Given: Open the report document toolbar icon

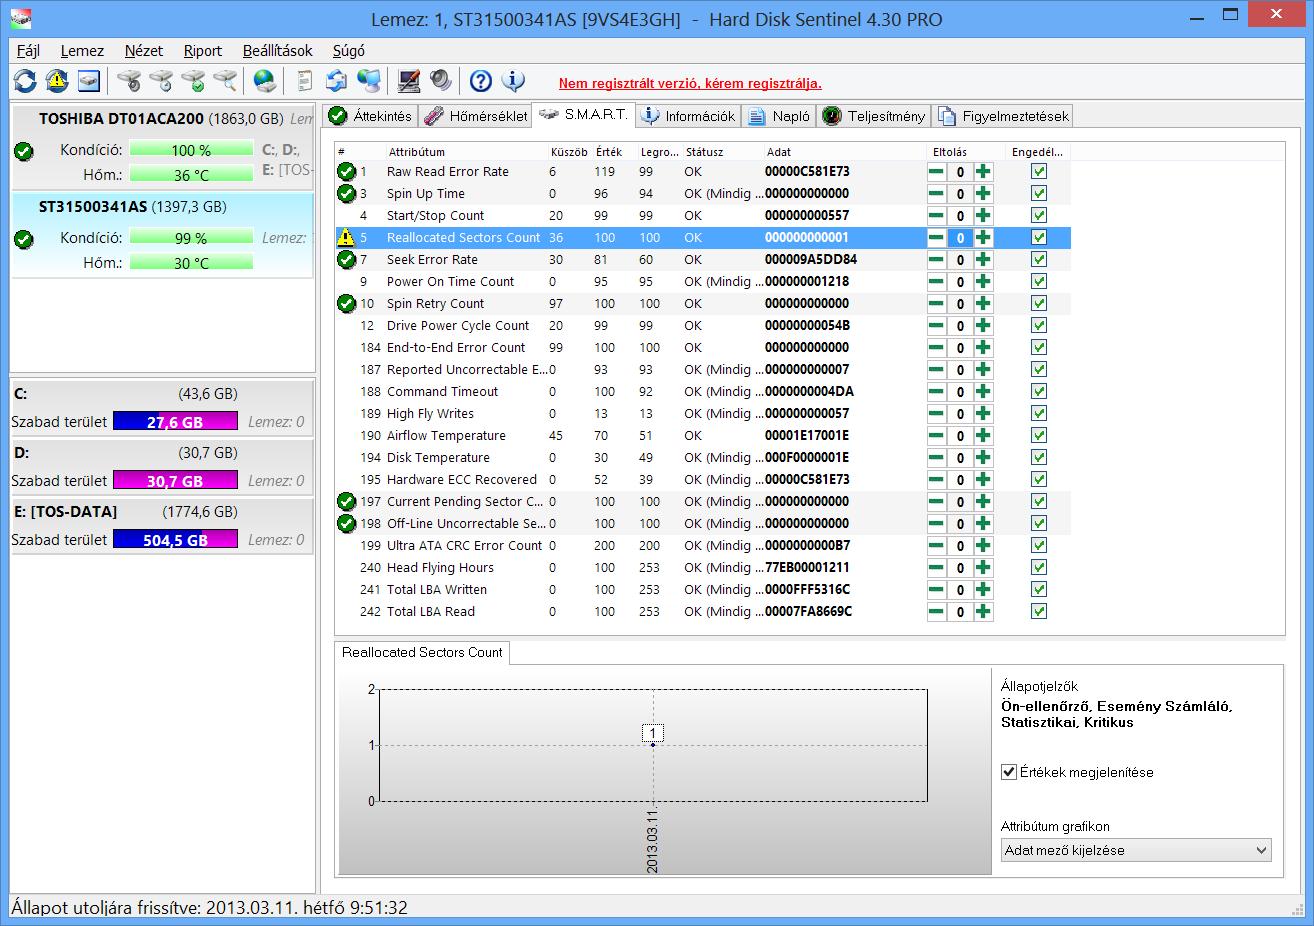Looking at the screenshot, I should coord(305,82).
